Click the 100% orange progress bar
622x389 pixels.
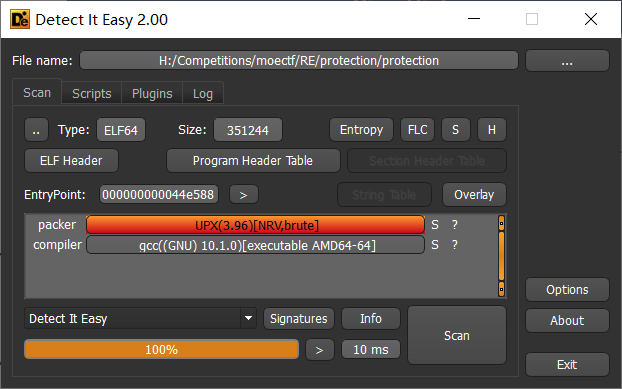coord(161,349)
